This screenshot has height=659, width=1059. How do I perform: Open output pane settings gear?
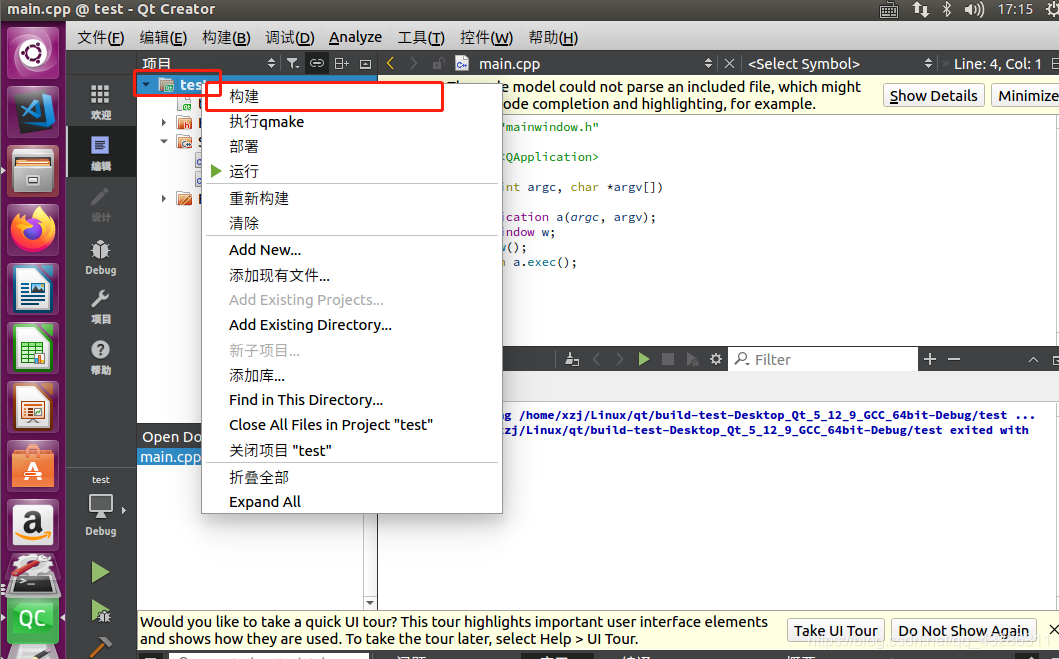[716, 359]
